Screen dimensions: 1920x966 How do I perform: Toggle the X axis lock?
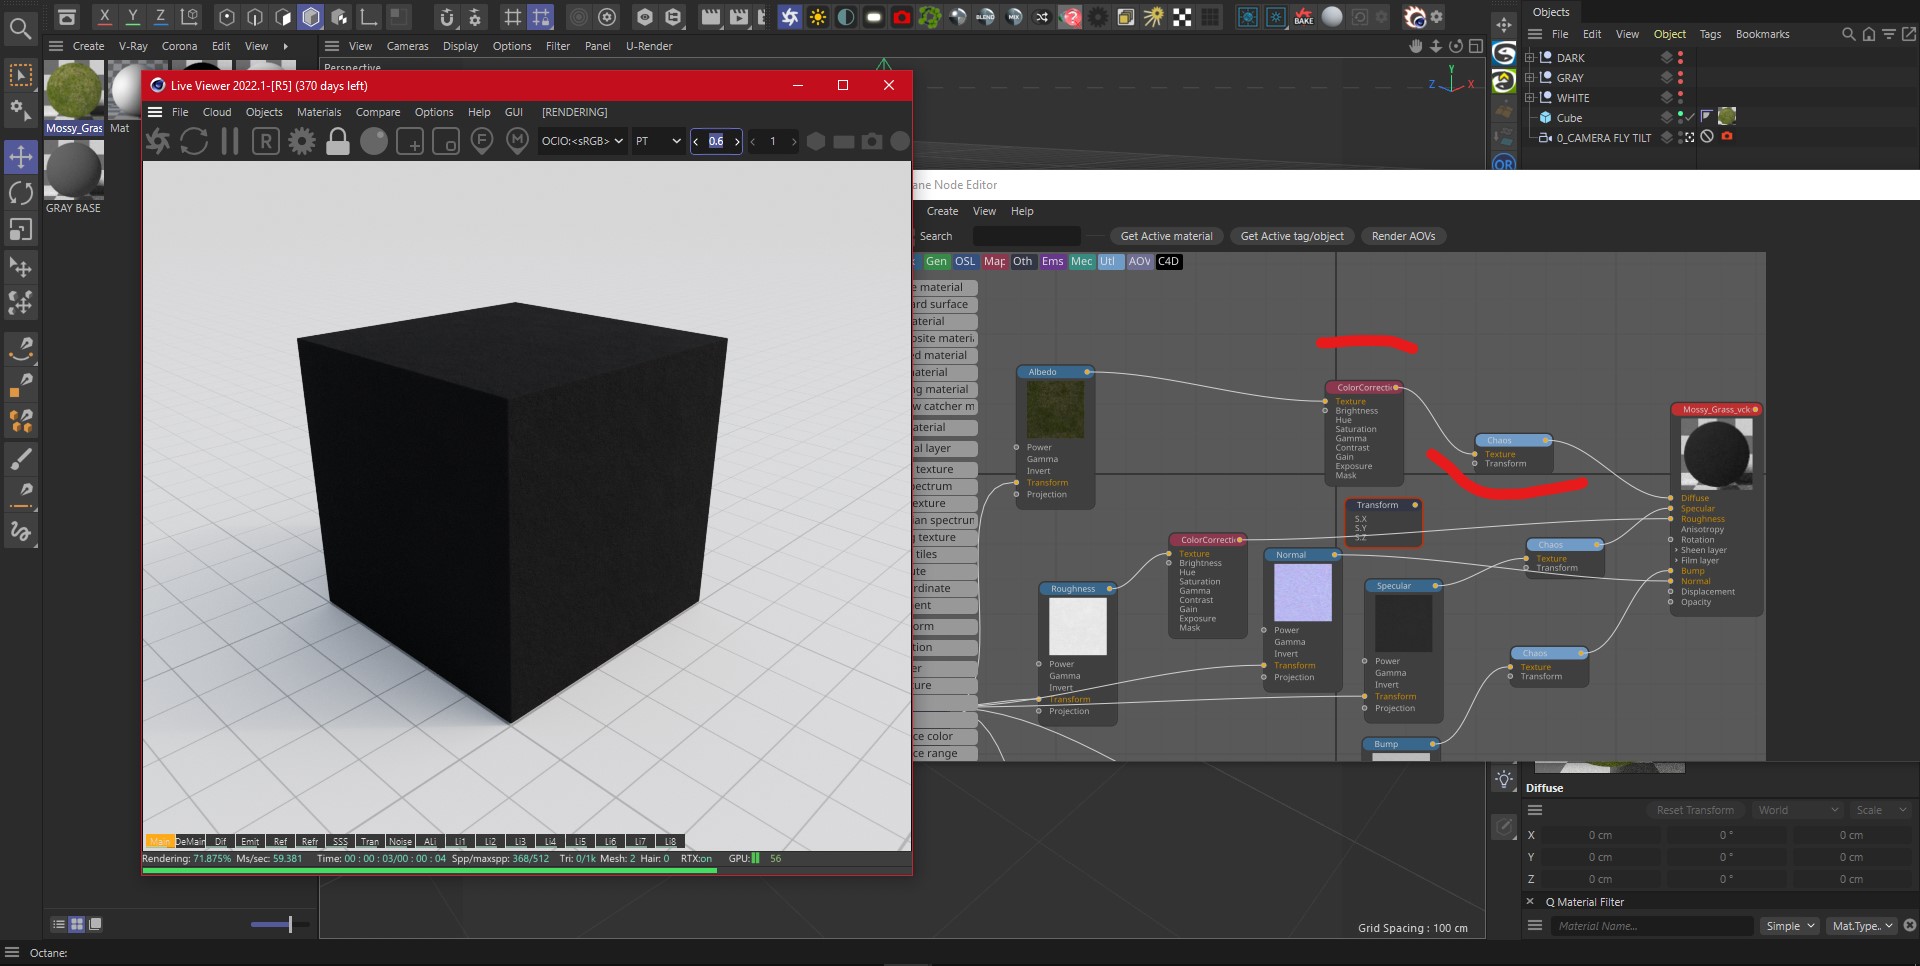104,17
